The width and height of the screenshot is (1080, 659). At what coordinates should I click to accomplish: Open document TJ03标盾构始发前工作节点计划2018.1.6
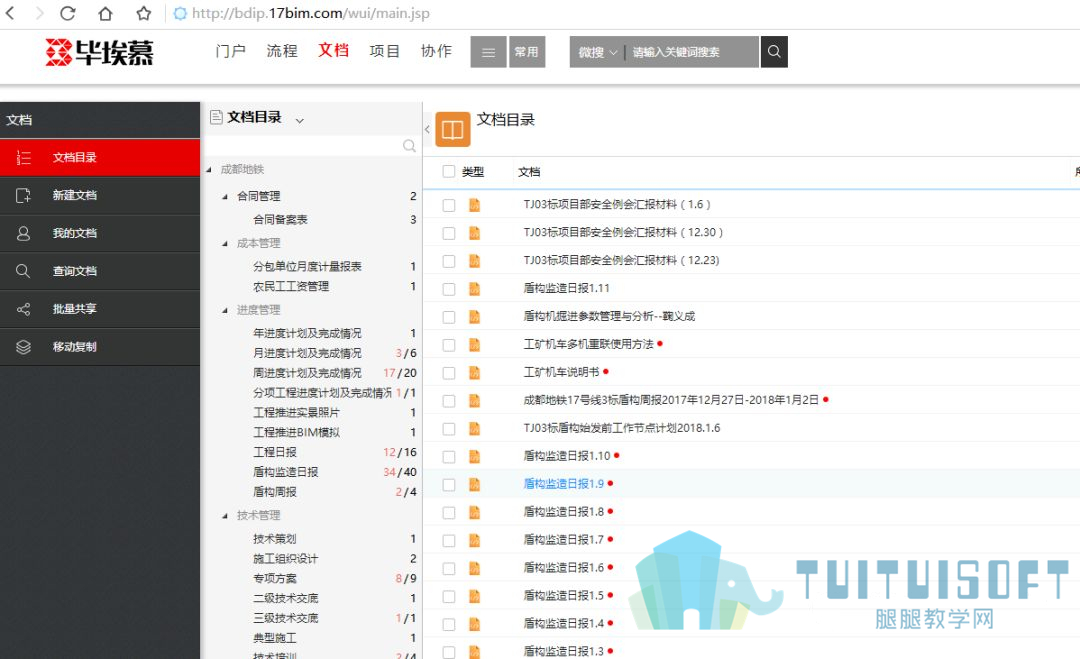(x=622, y=428)
